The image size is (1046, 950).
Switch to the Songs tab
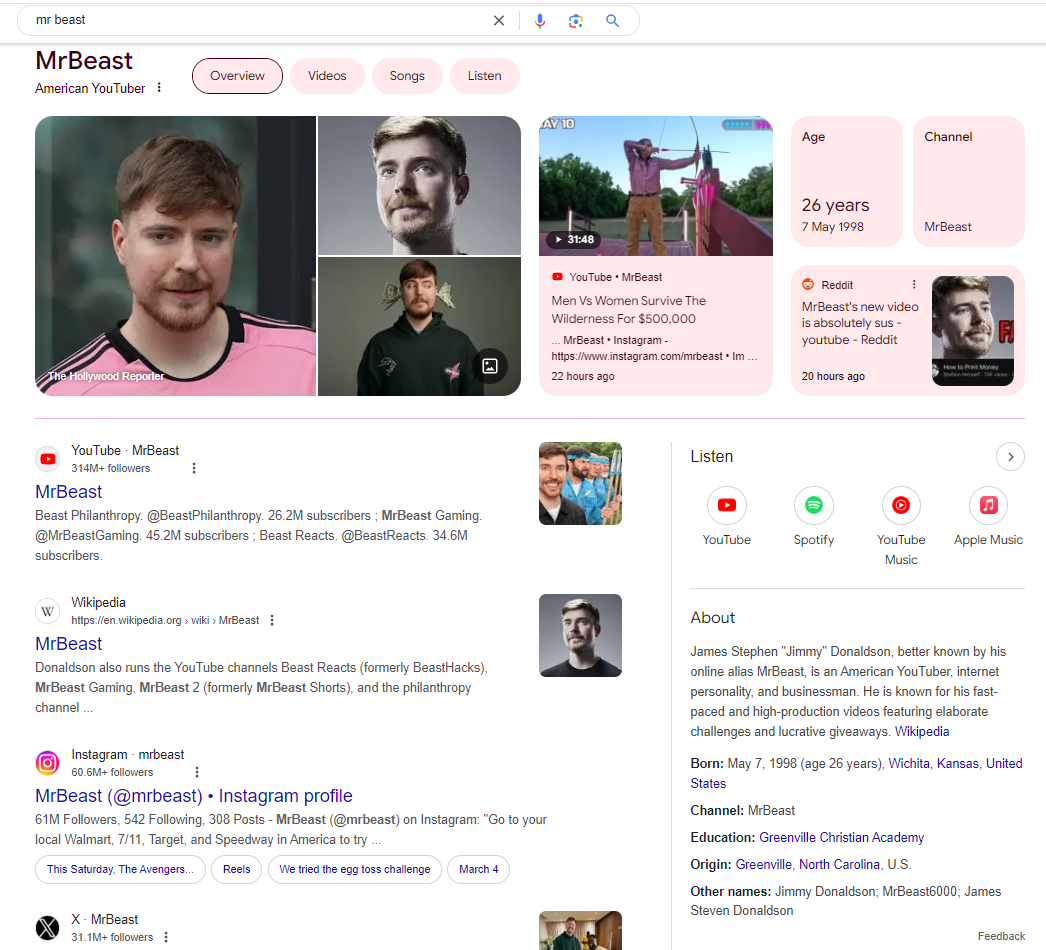tap(407, 76)
